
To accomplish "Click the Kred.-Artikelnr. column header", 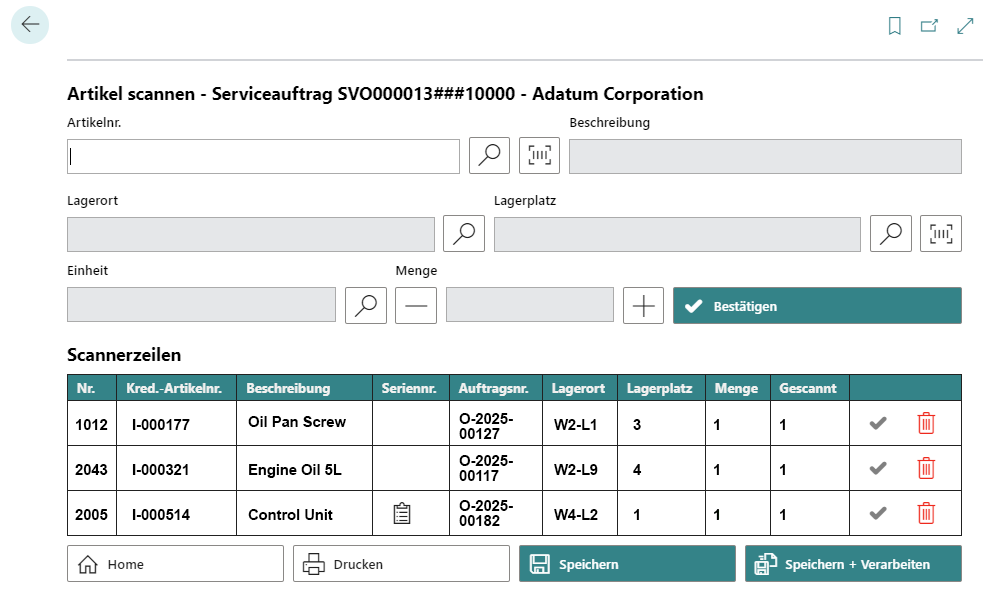I will pyautogui.click(x=177, y=388).
